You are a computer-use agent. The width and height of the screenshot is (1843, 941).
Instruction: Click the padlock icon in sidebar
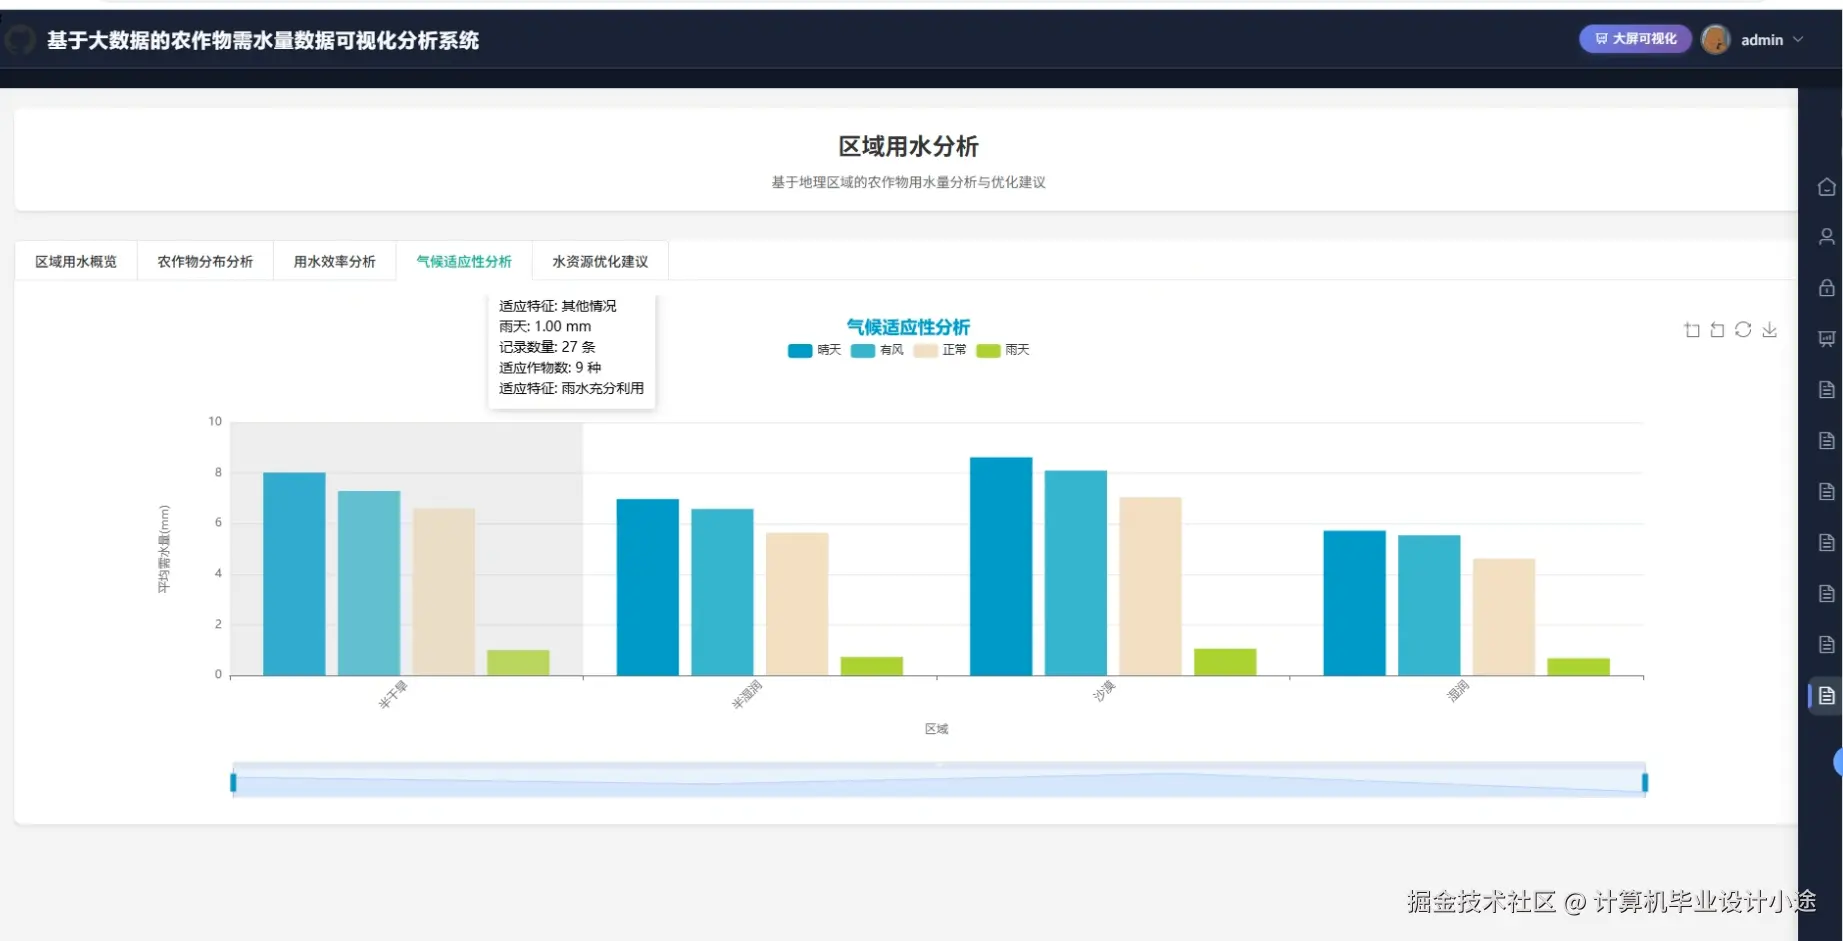1826,288
